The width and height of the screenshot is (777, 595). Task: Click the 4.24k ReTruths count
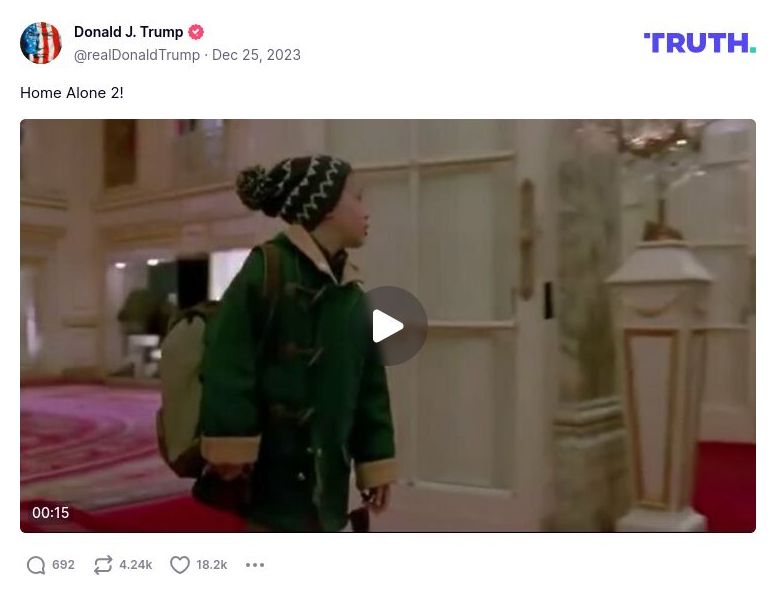pyautogui.click(x=136, y=565)
